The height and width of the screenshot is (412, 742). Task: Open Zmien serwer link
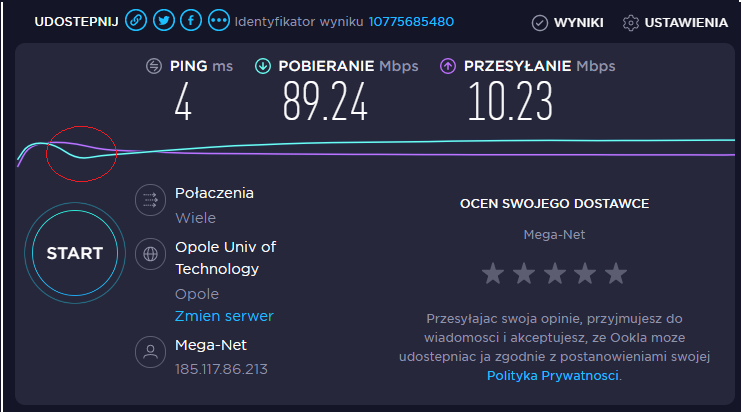pos(224,316)
